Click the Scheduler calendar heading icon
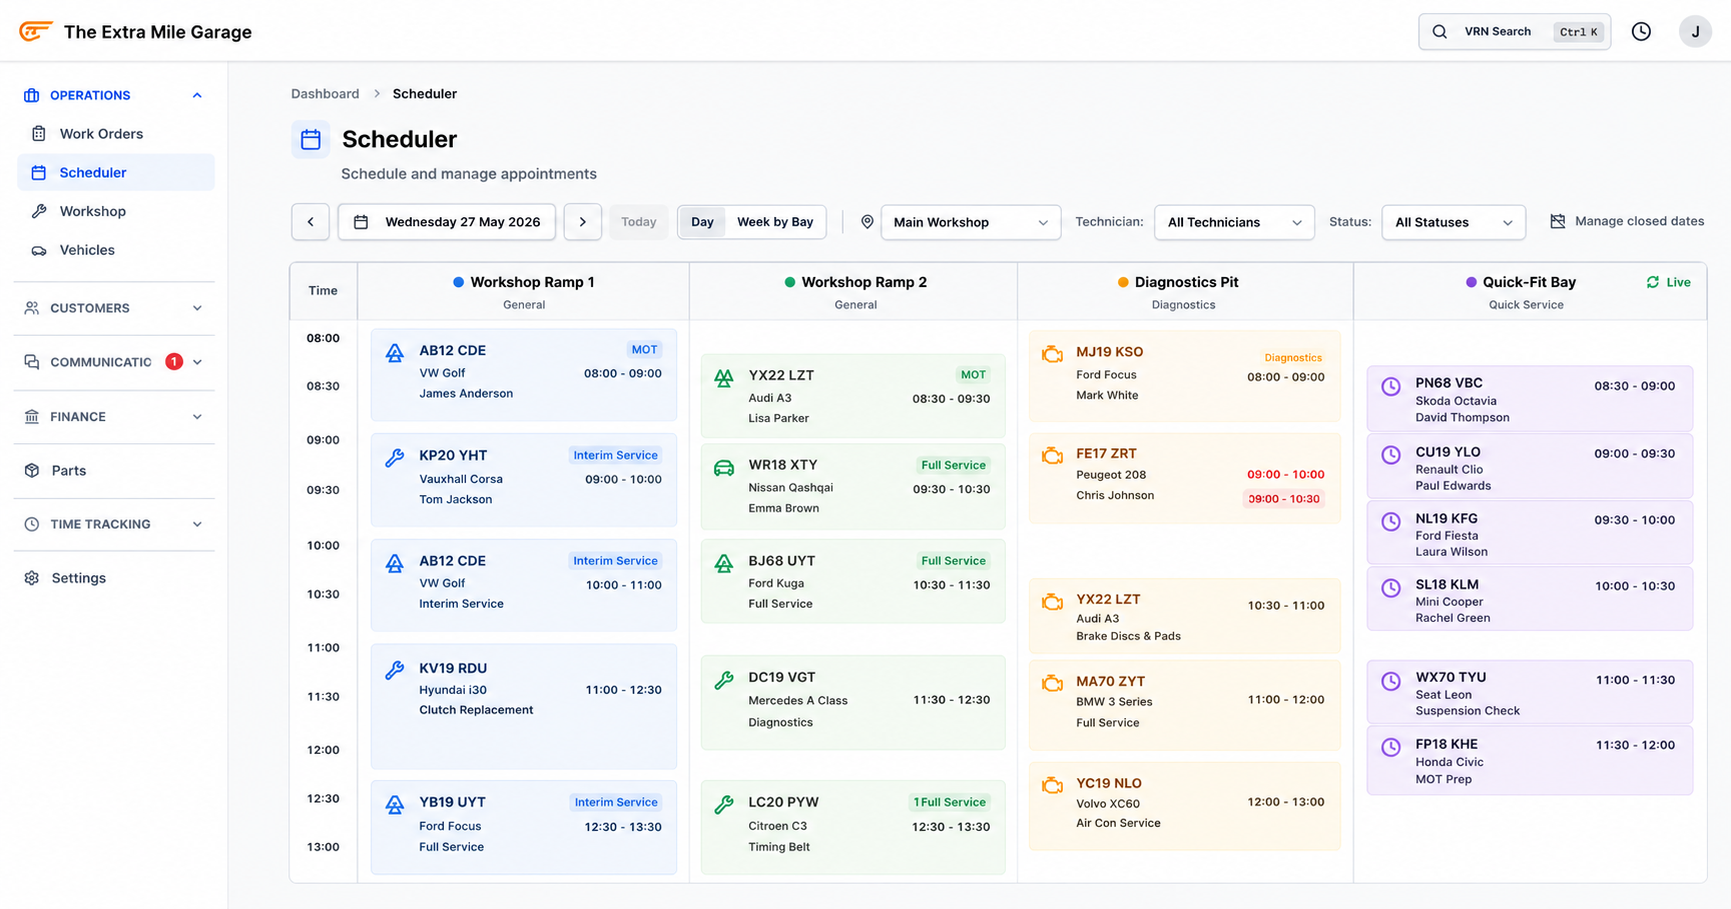1731x909 pixels. 311,139
